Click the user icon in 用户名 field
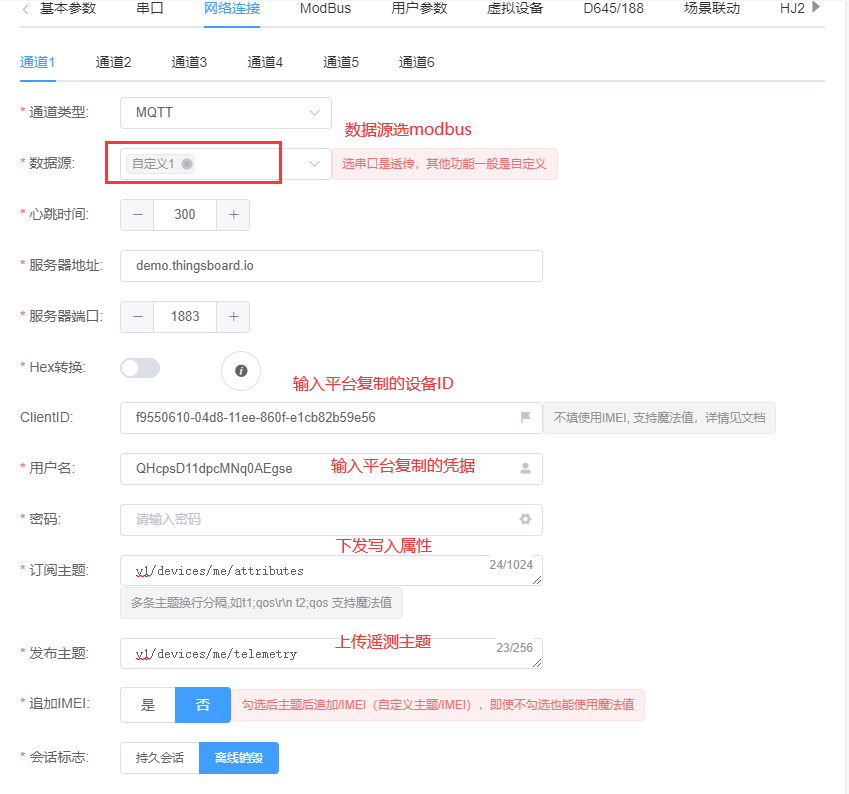The width and height of the screenshot is (849, 794). click(x=526, y=468)
